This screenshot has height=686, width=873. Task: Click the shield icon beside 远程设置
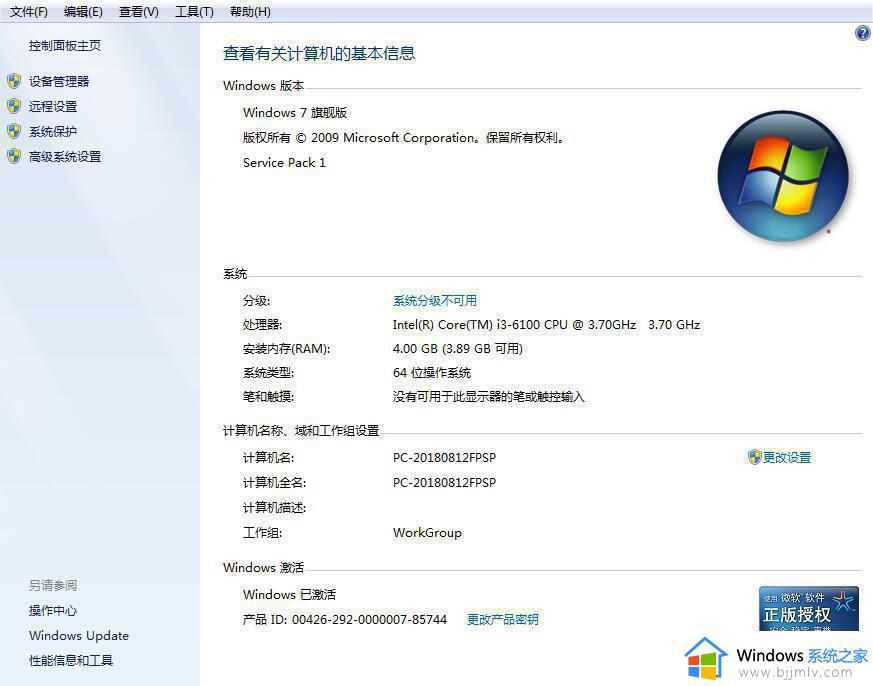point(14,106)
